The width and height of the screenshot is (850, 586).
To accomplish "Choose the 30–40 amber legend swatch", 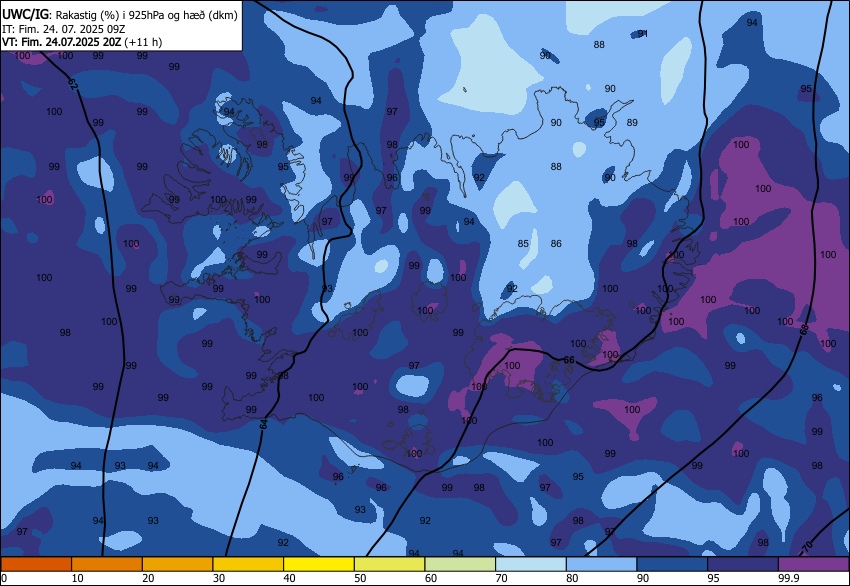I will [x=248, y=564].
